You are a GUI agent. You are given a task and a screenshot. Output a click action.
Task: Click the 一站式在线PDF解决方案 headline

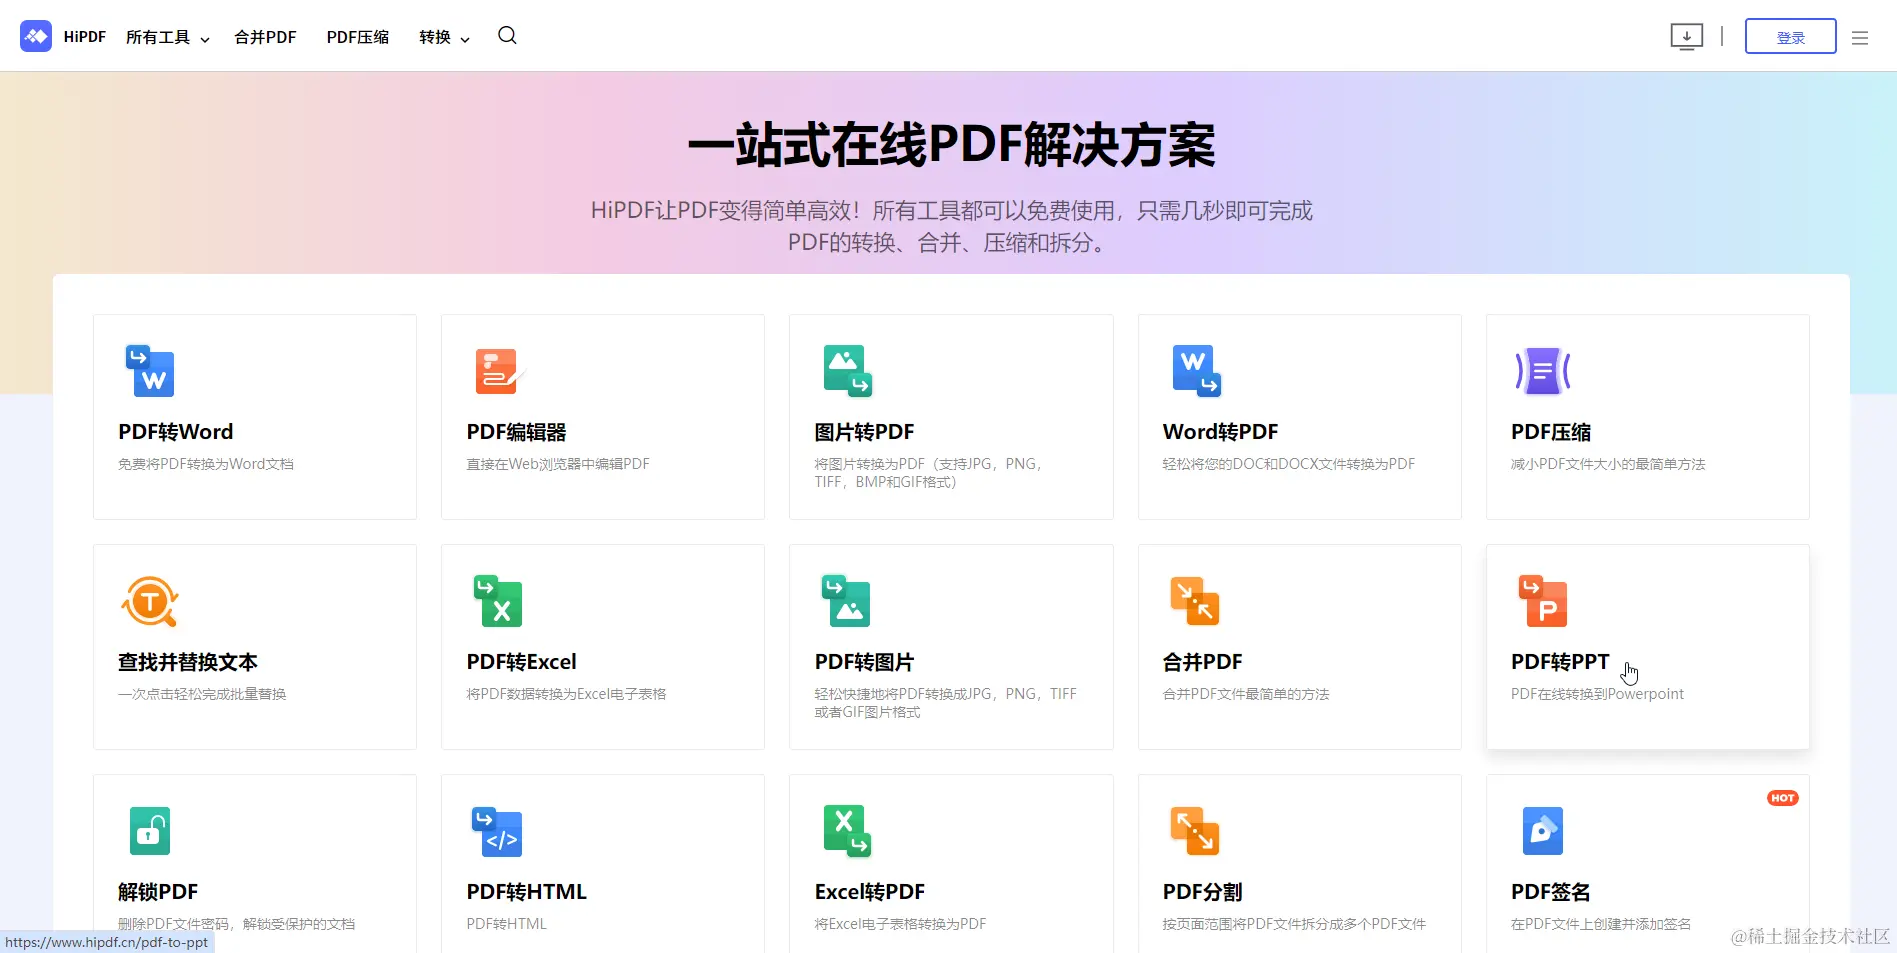click(x=951, y=145)
